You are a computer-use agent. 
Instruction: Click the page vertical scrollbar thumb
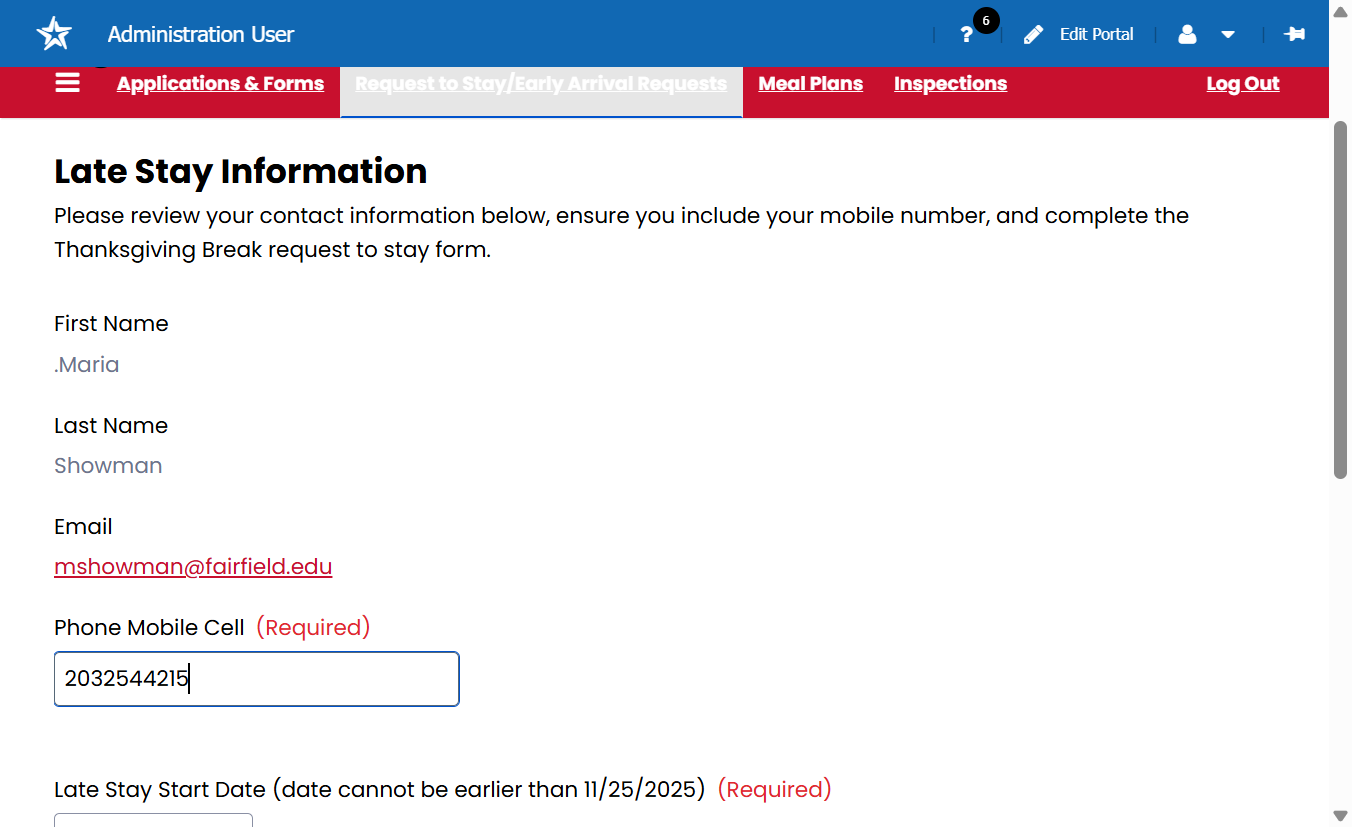(x=1341, y=300)
